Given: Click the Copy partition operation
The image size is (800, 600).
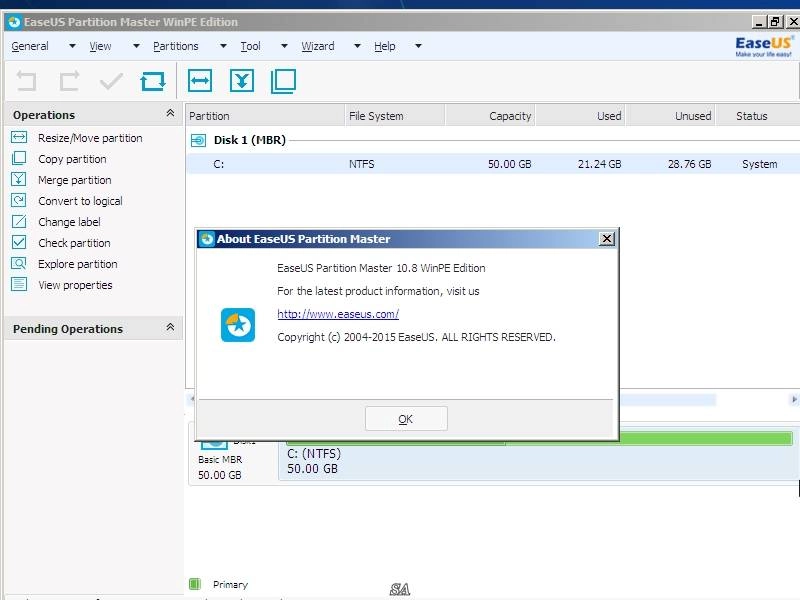Looking at the screenshot, I should 72,159.
